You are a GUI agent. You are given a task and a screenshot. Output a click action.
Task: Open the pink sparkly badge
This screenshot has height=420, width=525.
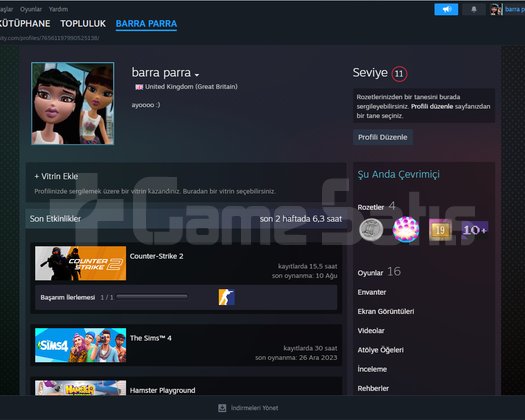(x=405, y=230)
